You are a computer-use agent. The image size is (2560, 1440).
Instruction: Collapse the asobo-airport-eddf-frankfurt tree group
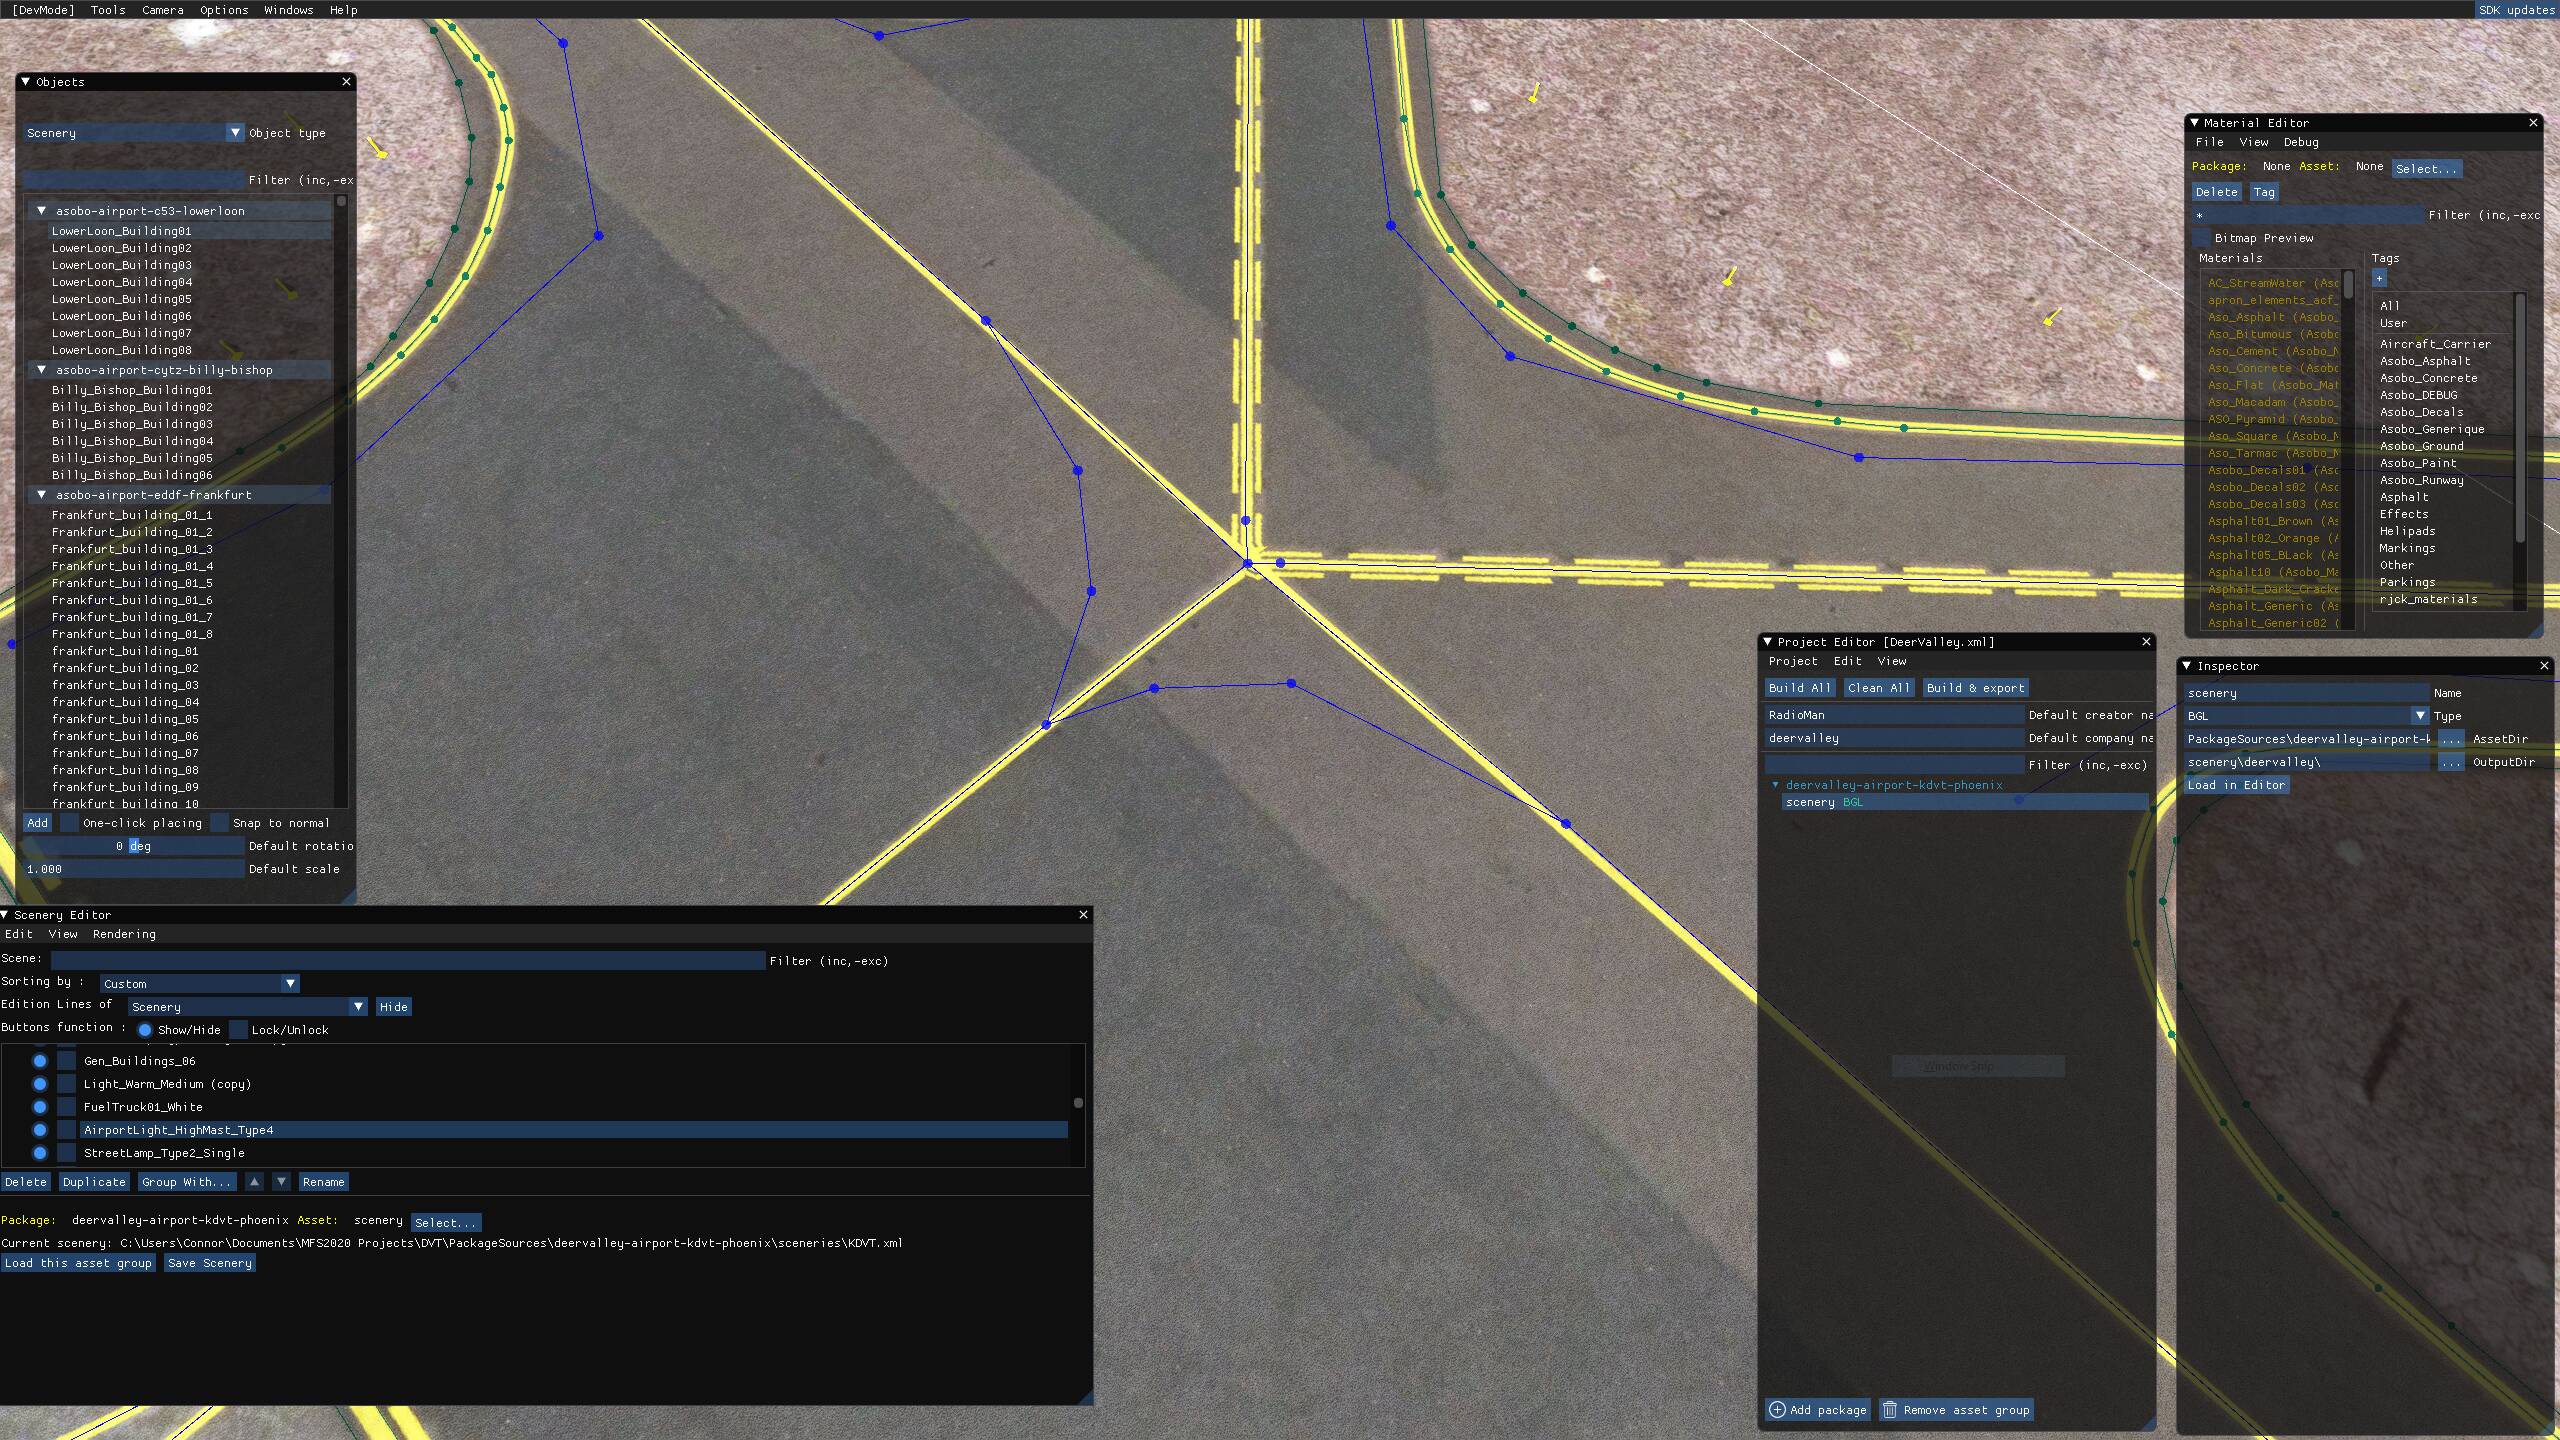coord(42,495)
